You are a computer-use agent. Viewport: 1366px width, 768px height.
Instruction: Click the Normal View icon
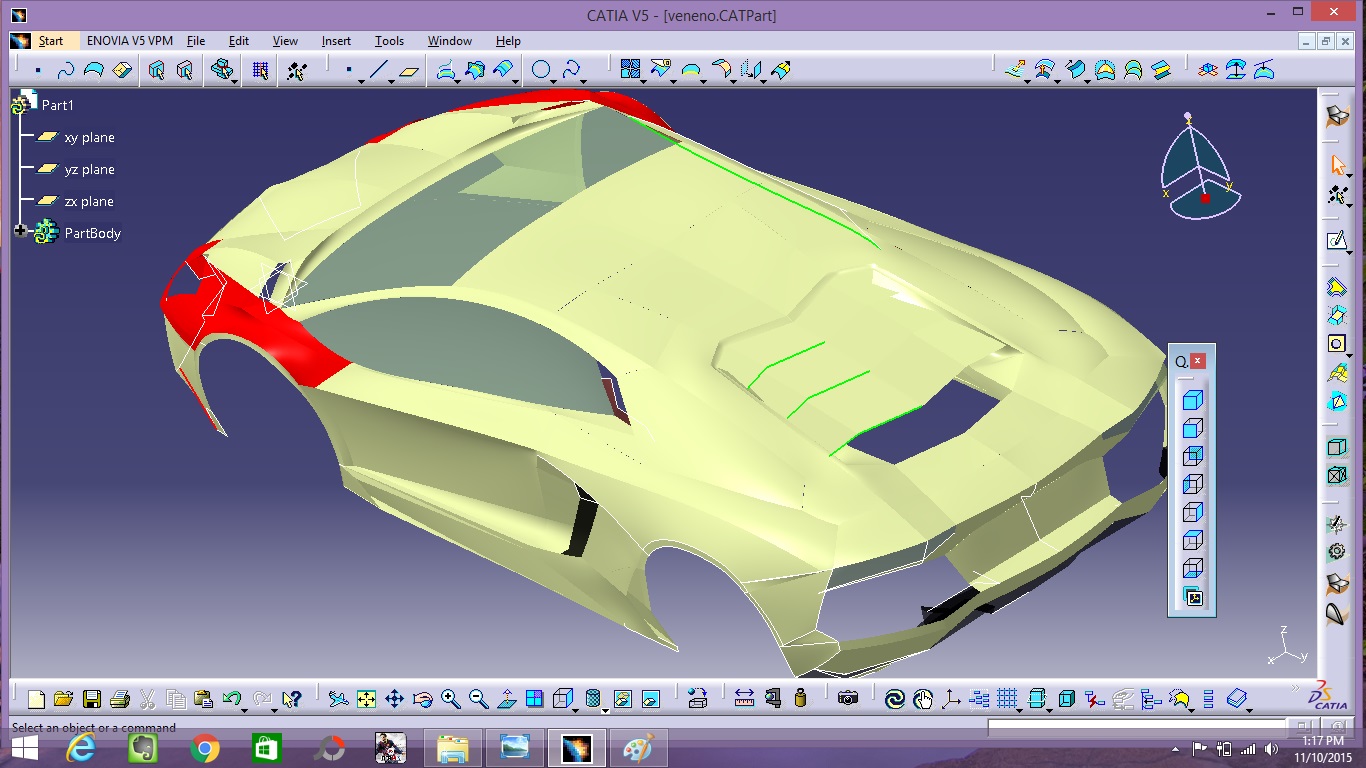(x=507, y=699)
